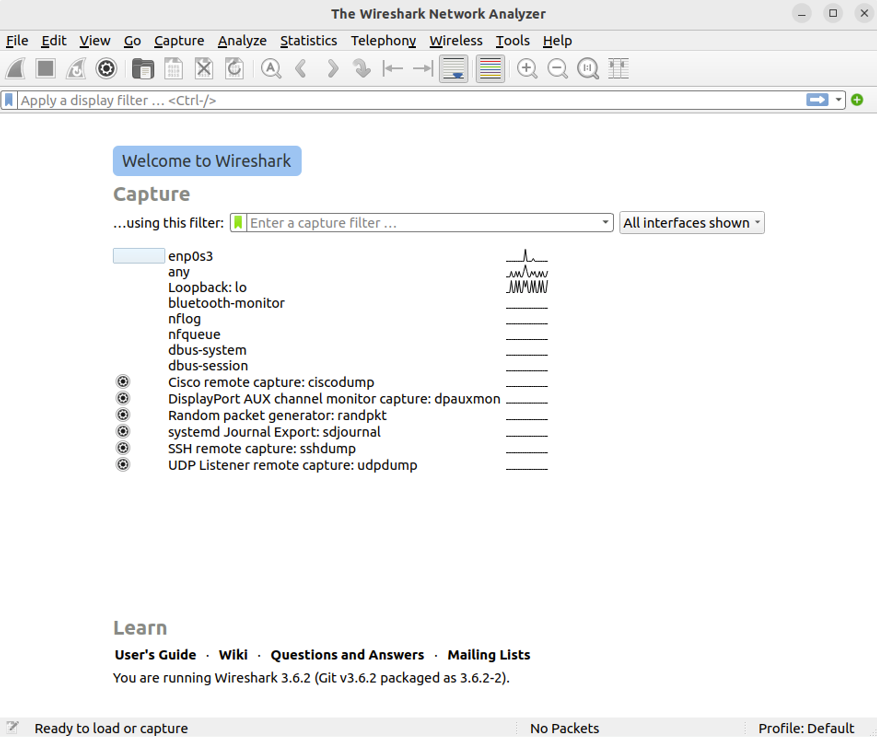The height and width of the screenshot is (737, 877).
Task: Go forward to next packet arrow
Action: [332, 69]
